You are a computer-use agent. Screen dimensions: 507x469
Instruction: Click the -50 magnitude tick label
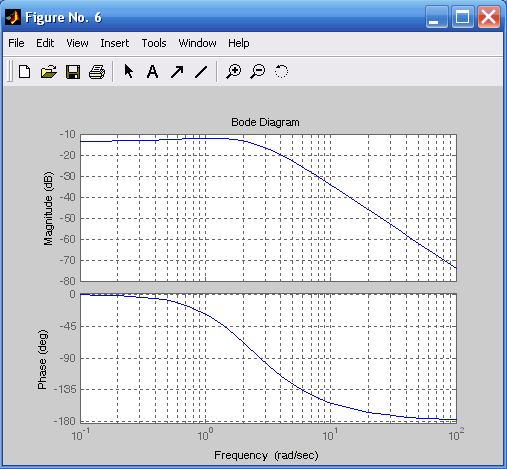(x=68, y=218)
